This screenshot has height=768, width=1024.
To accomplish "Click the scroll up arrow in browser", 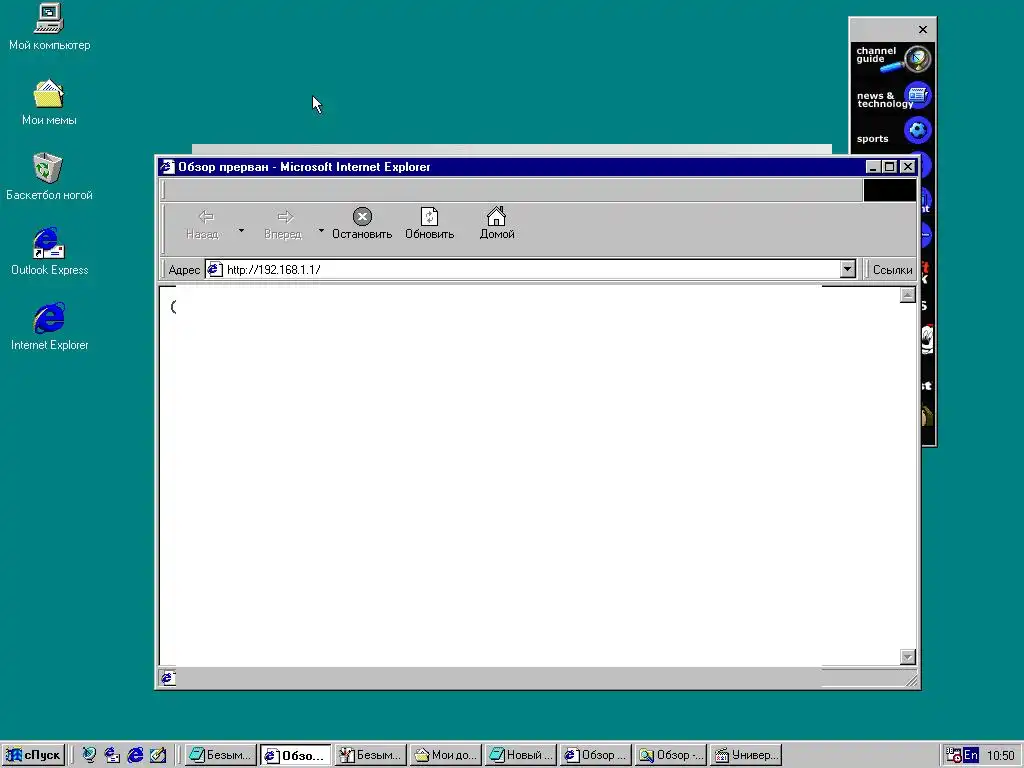I will (x=908, y=295).
